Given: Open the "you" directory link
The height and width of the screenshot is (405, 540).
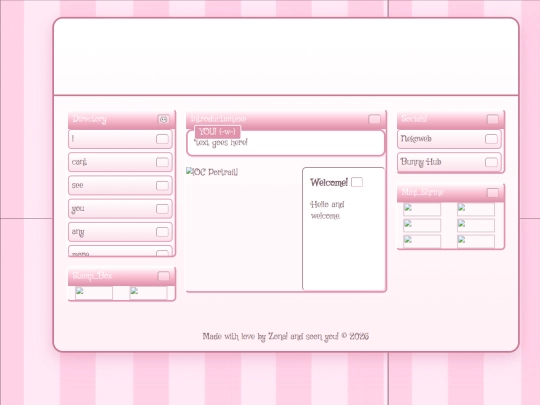Looking at the screenshot, I should click(120, 209).
